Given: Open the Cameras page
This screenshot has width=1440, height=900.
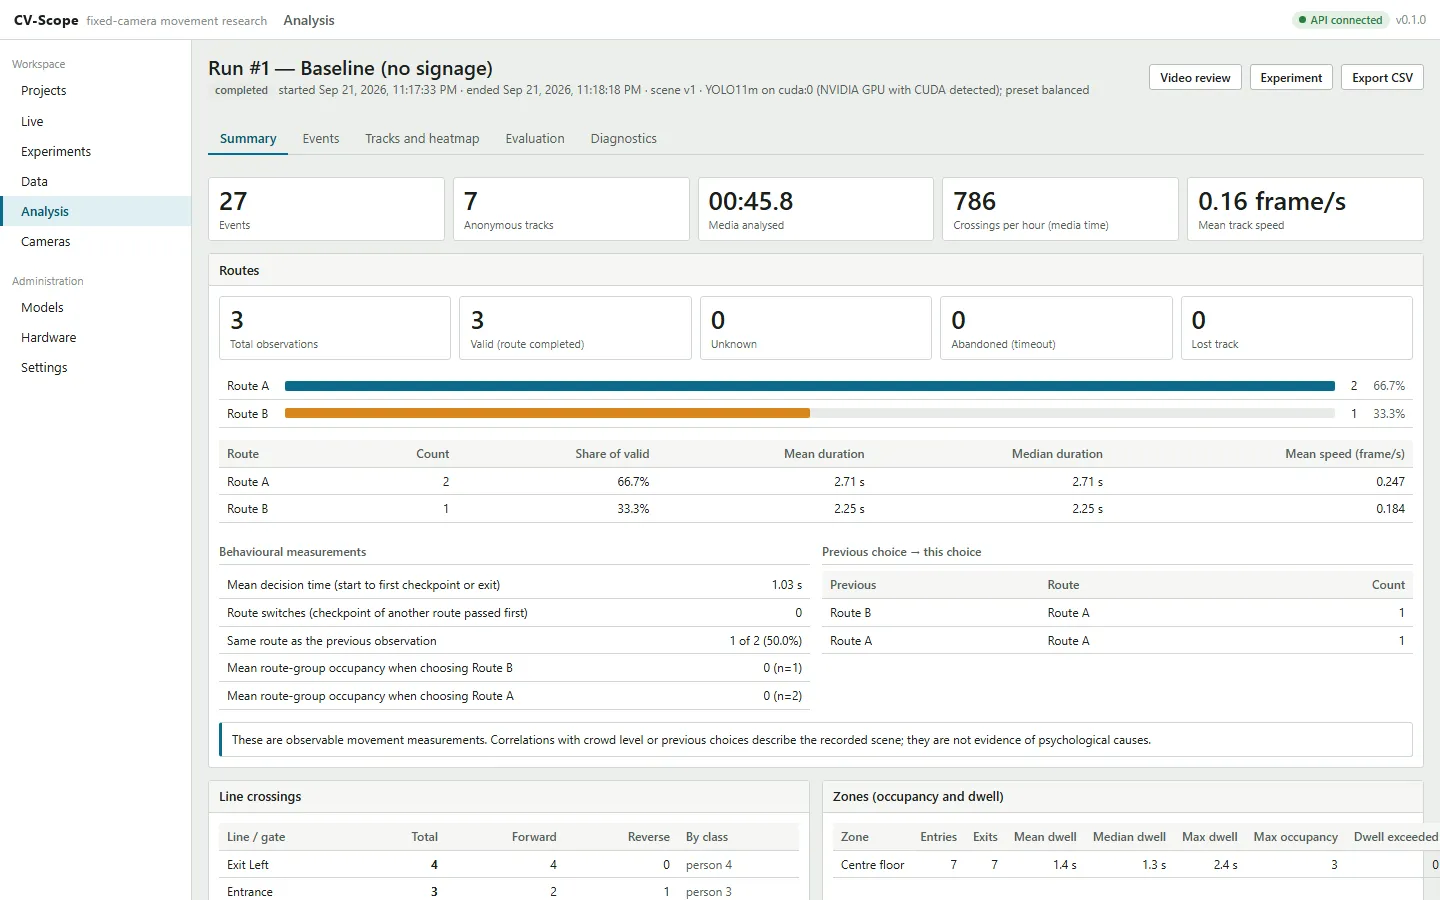Looking at the screenshot, I should coord(95,242).
